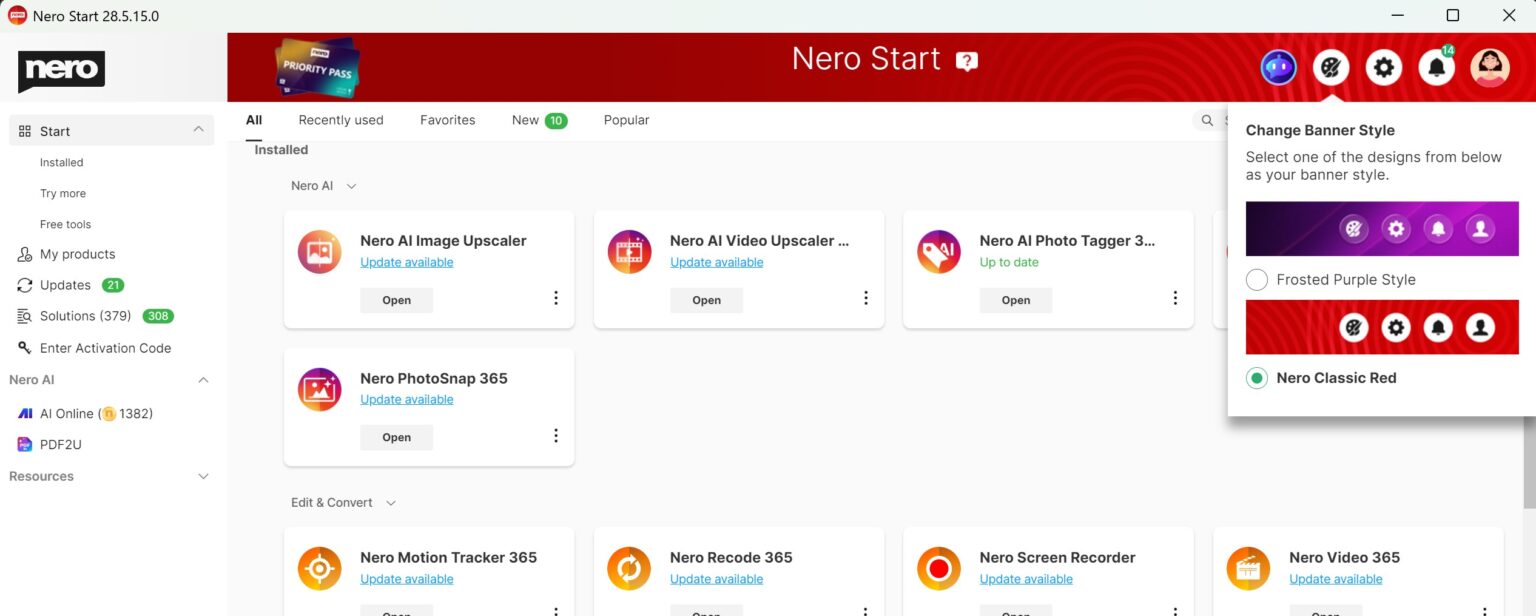Click the Nero Motion Tracker 365 icon
1536x616 pixels.
(x=319, y=568)
